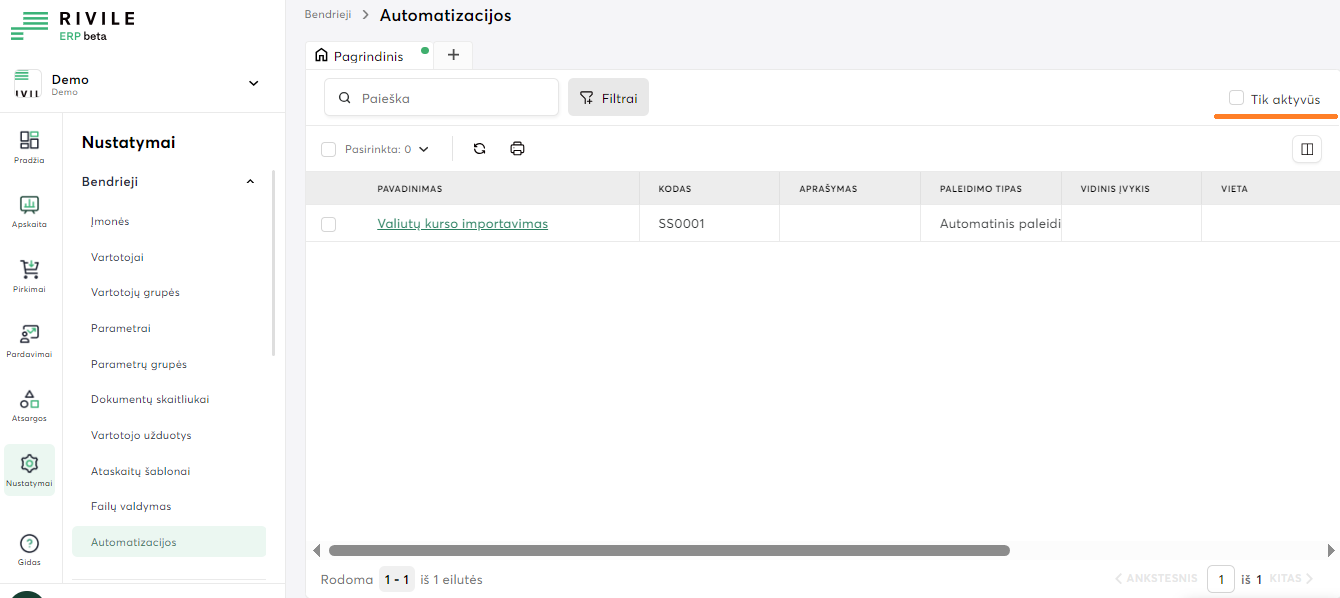Go to Pirkimai purchases cart icon
This screenshot has height=598, width=1340.
pyautogui.click(x=29, y=270)
